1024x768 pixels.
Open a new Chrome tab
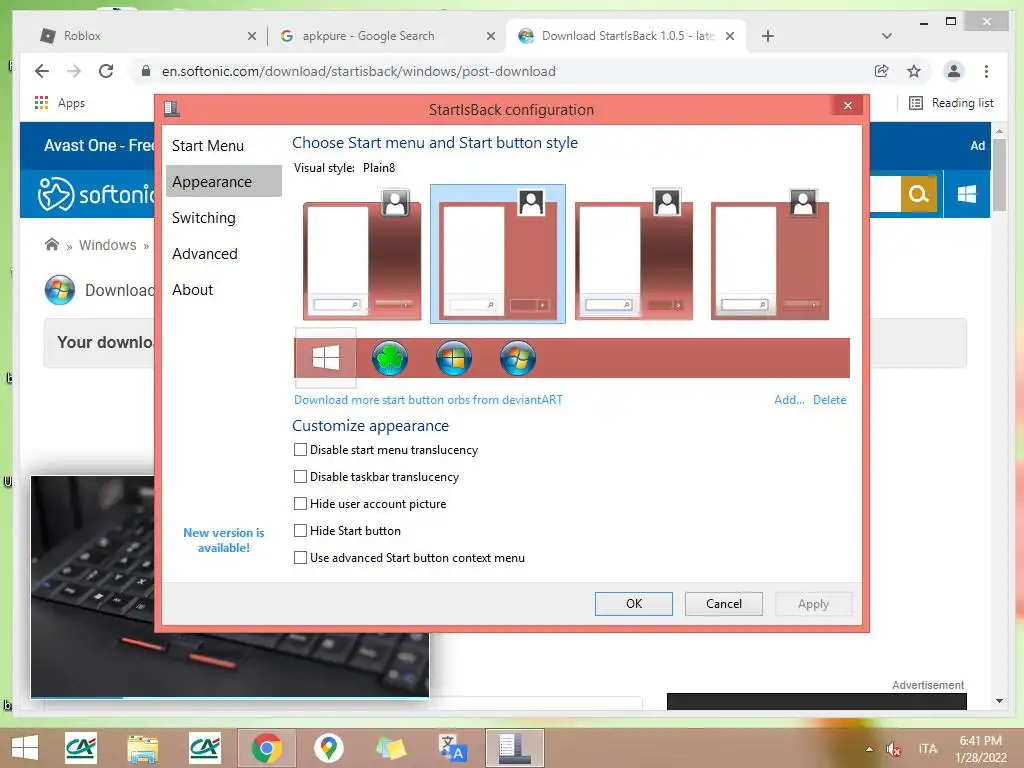click(768, 37)
